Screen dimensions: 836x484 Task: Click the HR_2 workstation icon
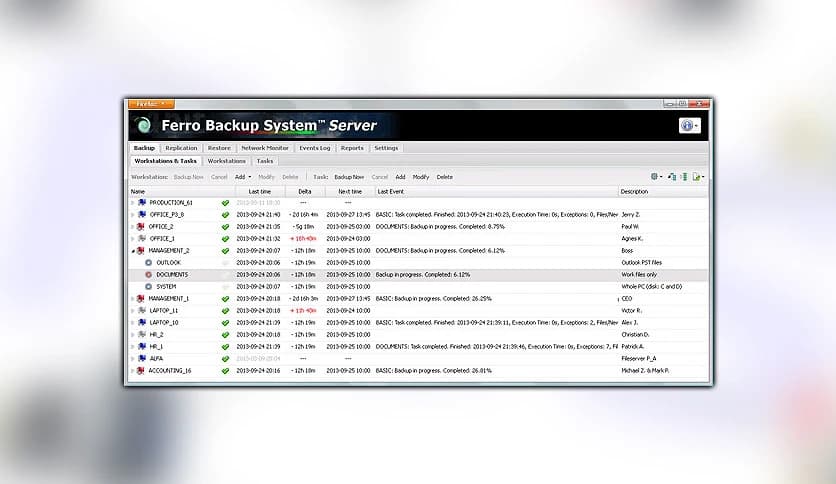pos(142,334)
